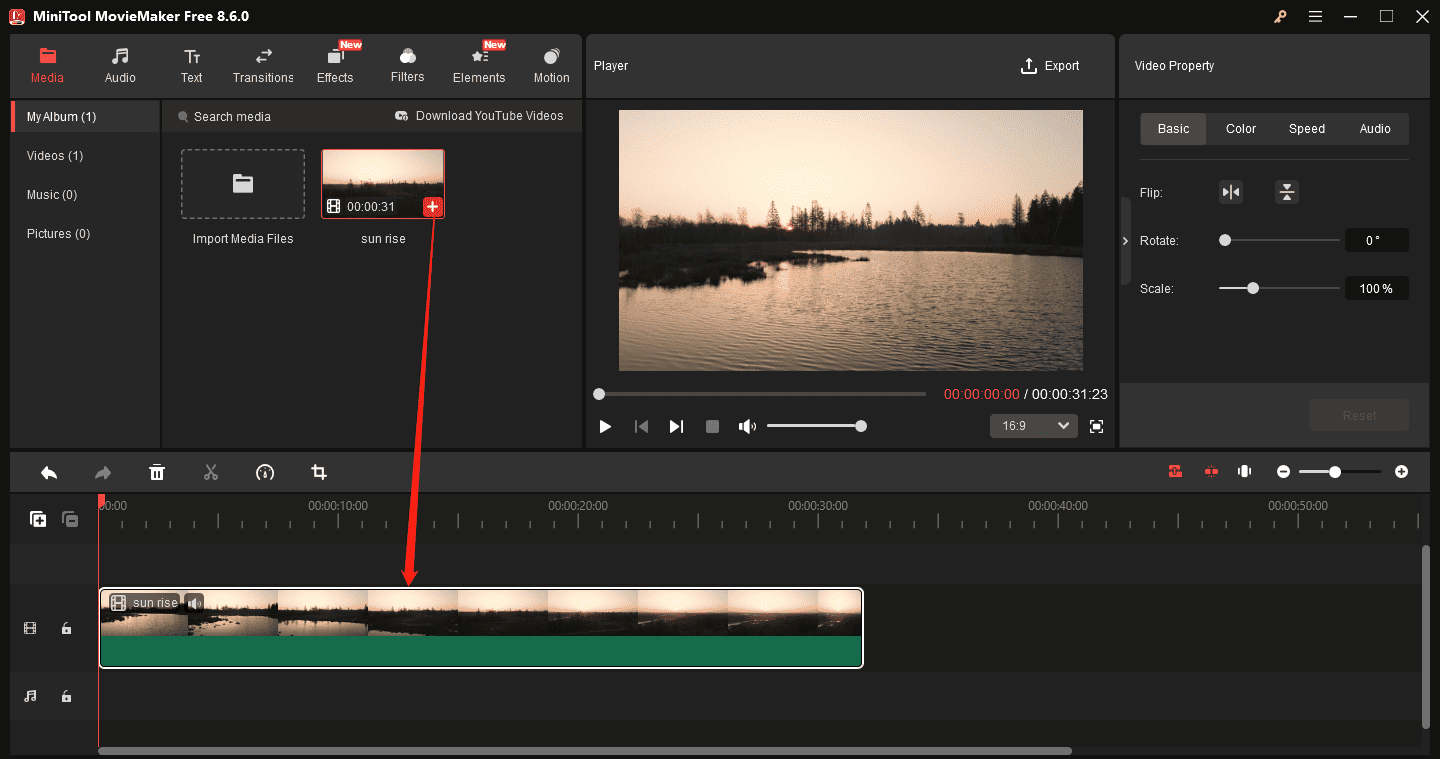Click the Scale 100% field
The height and width of the screenshot is (759, 1440).
(x=1376, y=288)
